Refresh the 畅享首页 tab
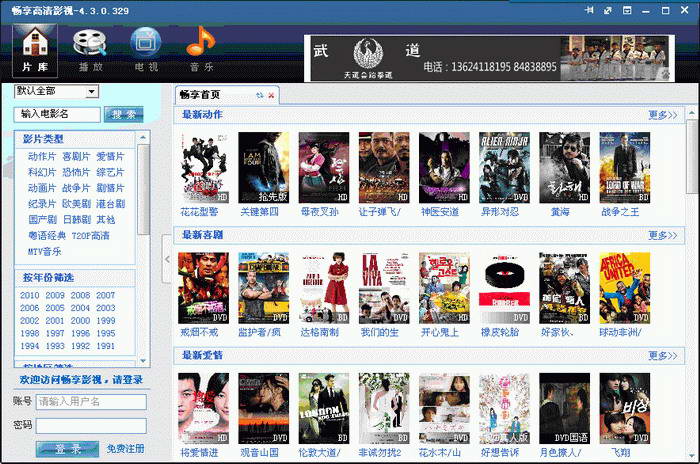Screen dimensions: 700x464 pos(260,95)
